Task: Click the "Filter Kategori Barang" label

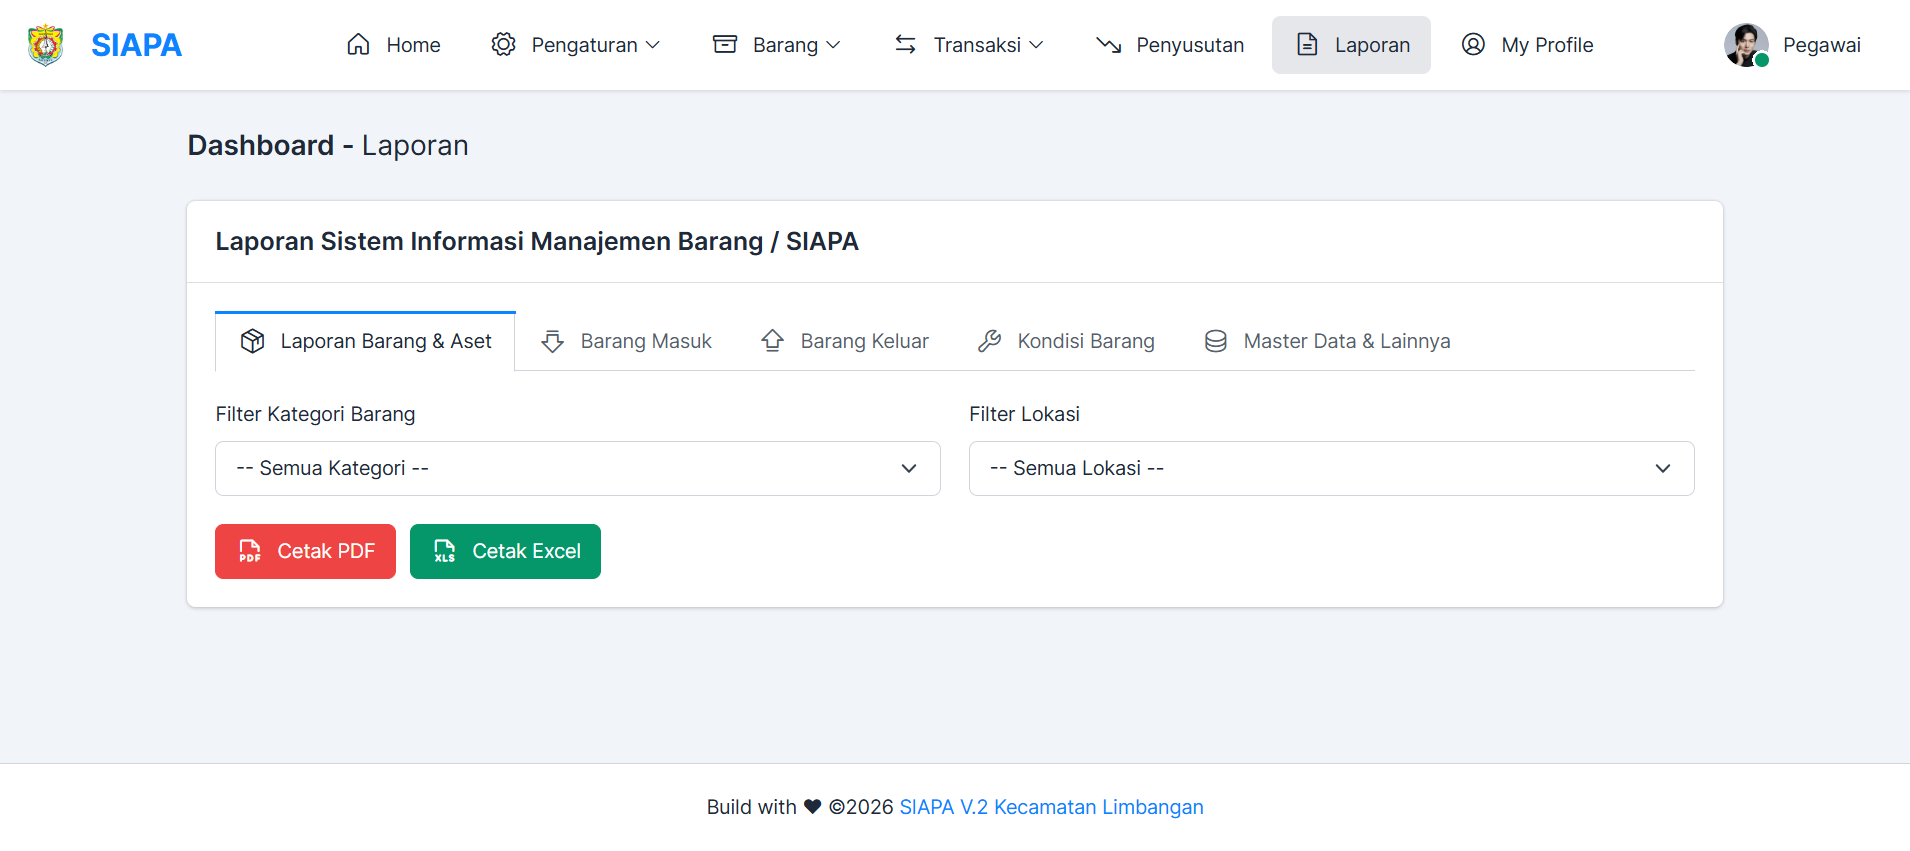Action: point(315,414)
